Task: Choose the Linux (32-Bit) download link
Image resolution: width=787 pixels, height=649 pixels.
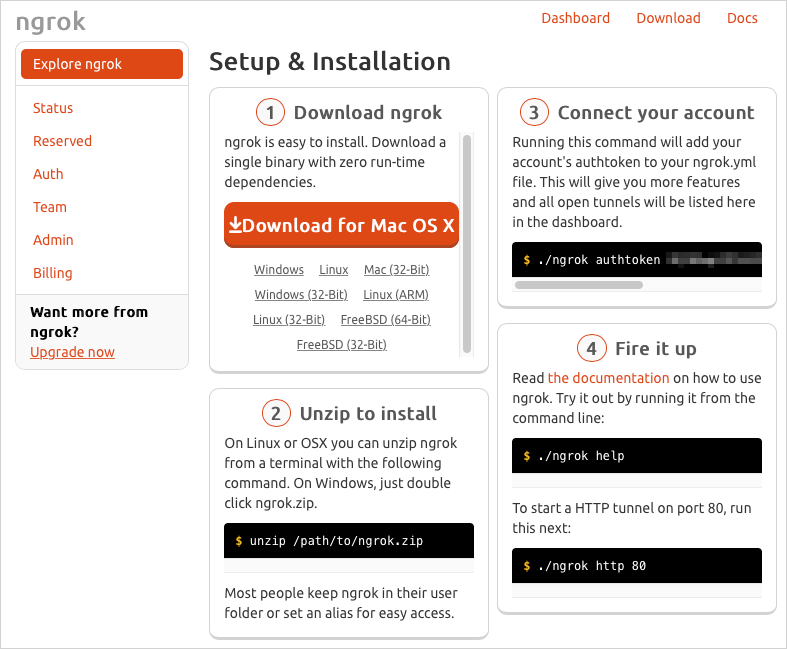Action: click(x=289, y=320)
